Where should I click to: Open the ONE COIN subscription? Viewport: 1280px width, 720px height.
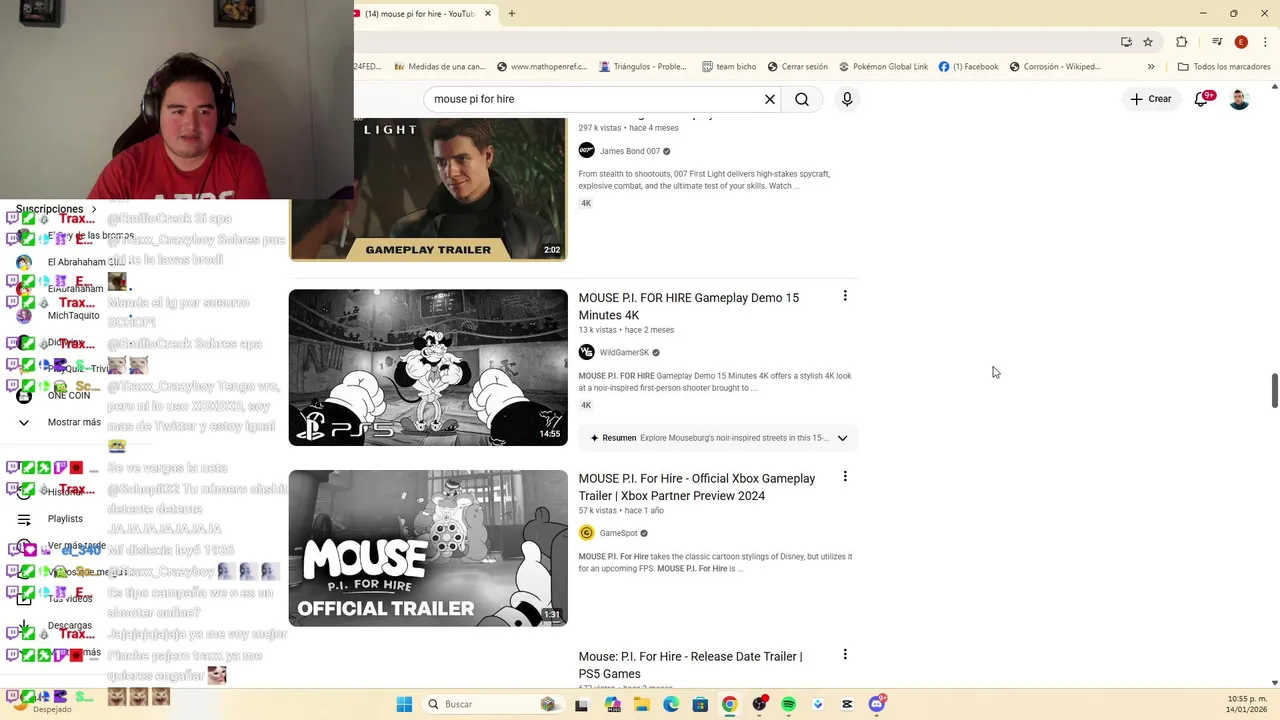[x=69, y=396]
